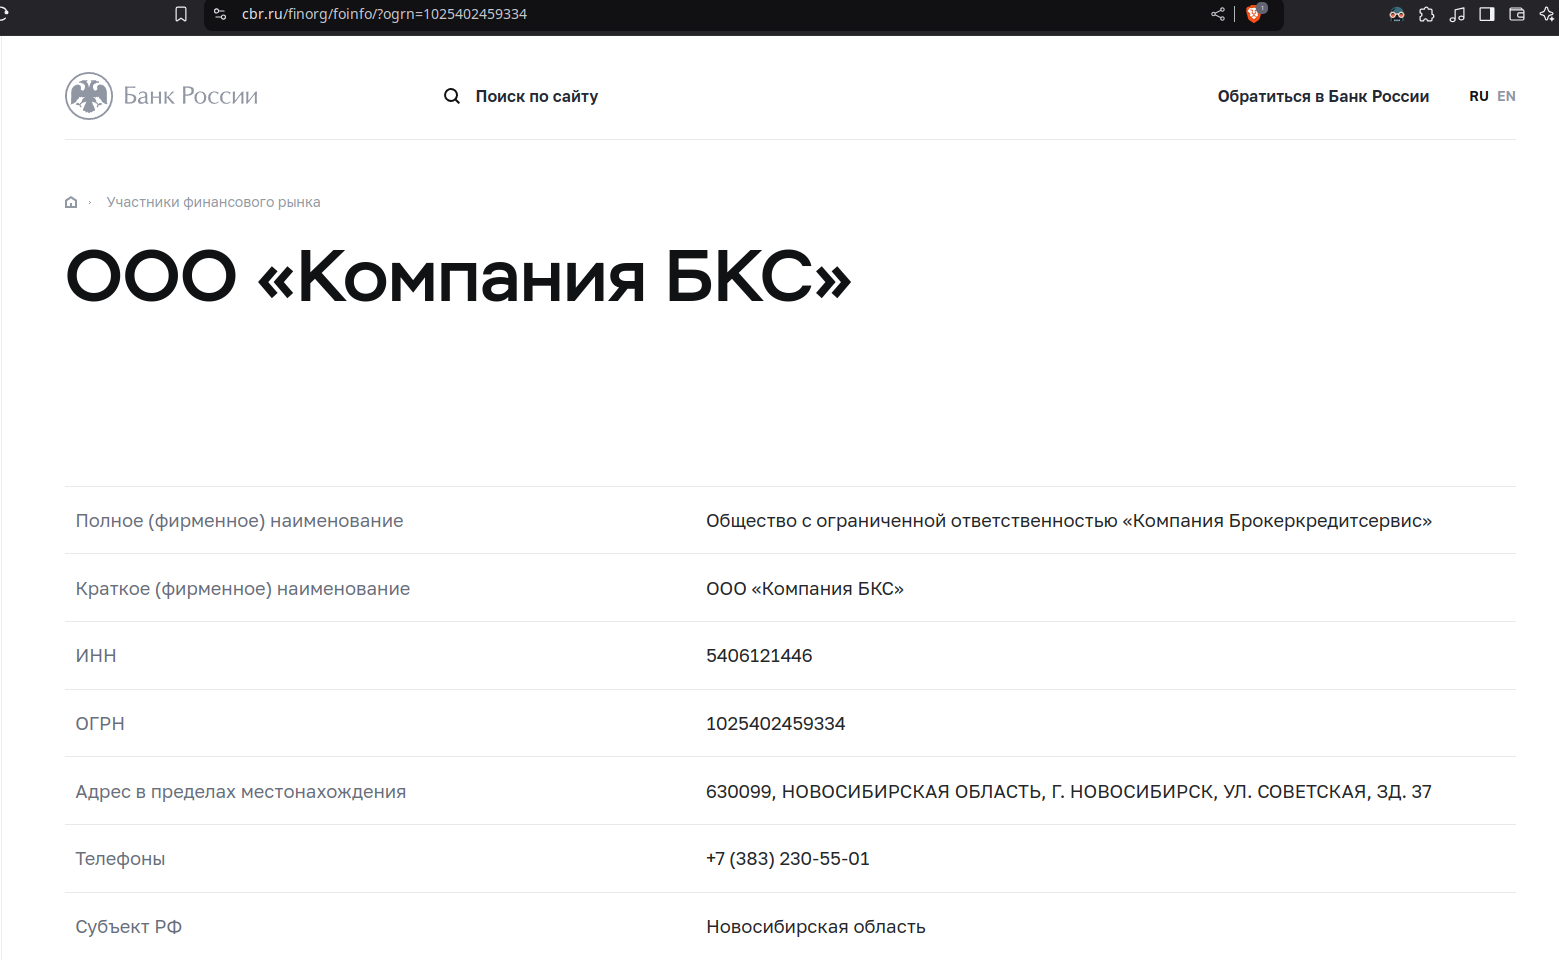
Task: Click the 'Банк России' logo text
Action: tap(191, 96)
